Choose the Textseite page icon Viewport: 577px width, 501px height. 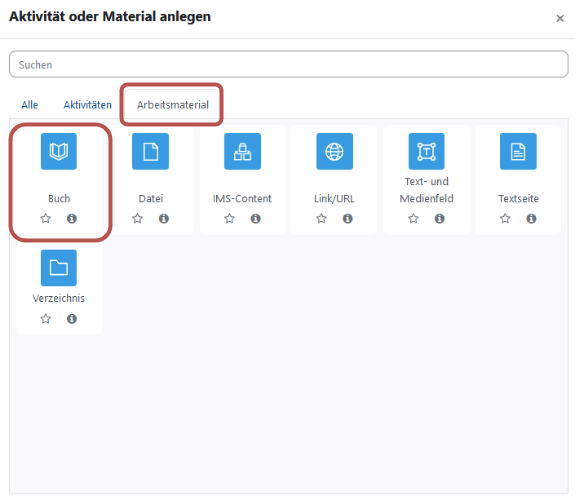(518, 151)
